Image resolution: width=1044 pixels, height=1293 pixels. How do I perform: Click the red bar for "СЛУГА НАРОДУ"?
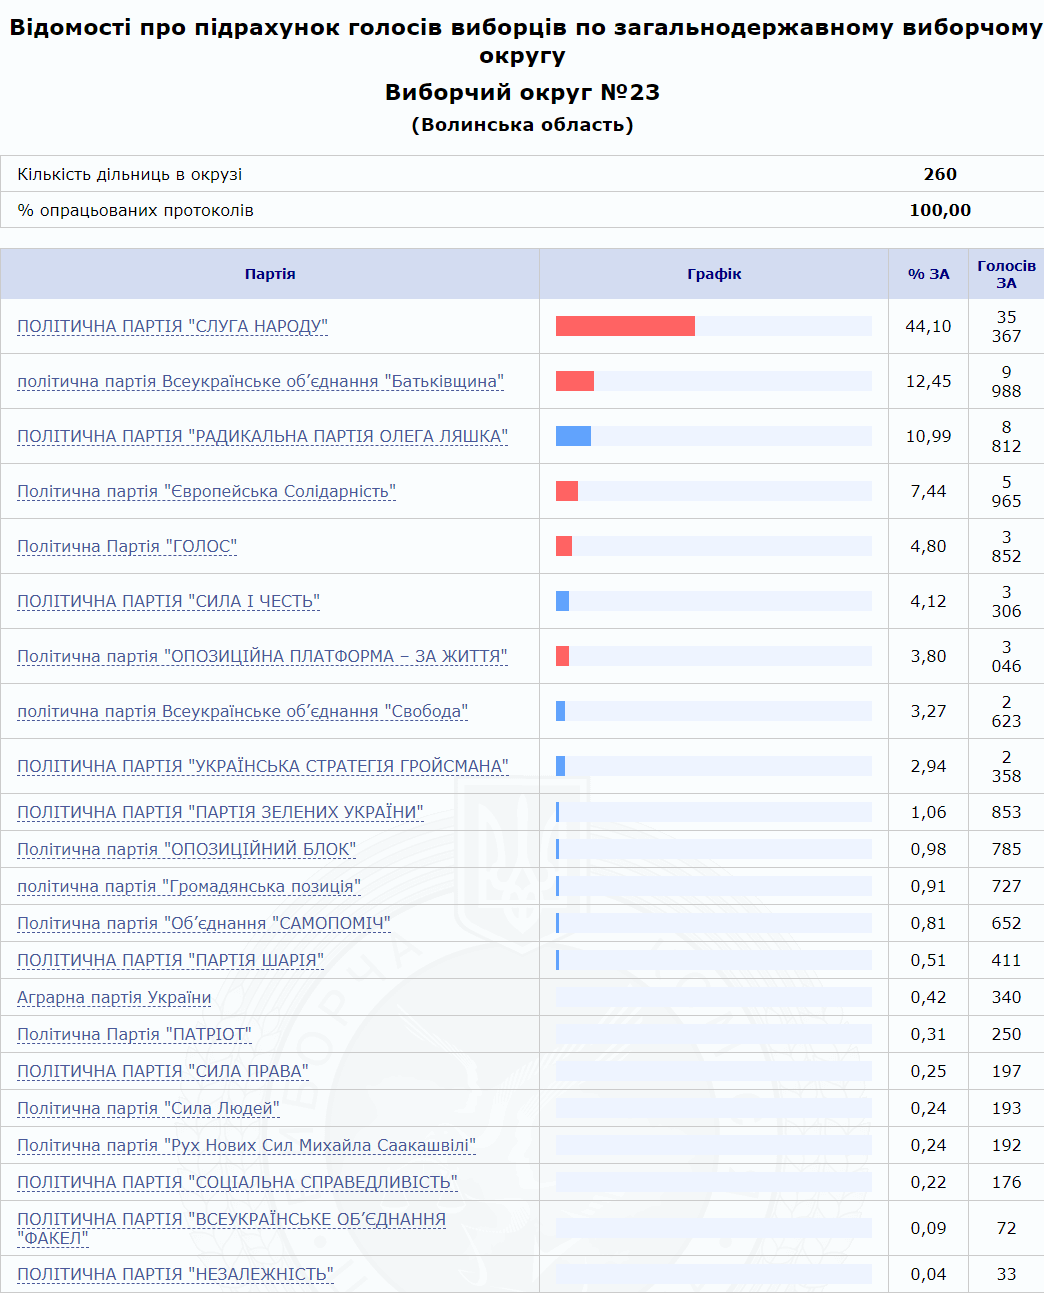coord(625,326)
